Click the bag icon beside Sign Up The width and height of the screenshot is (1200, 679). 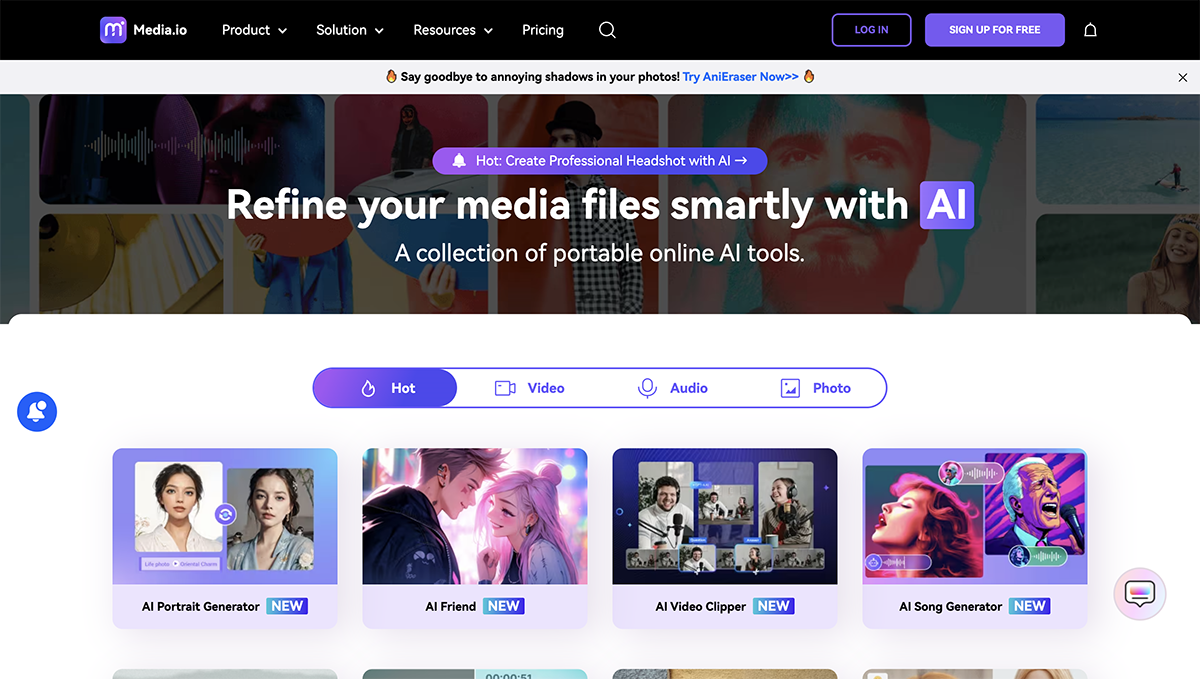pyautogui.click(x=1090, y=30)
